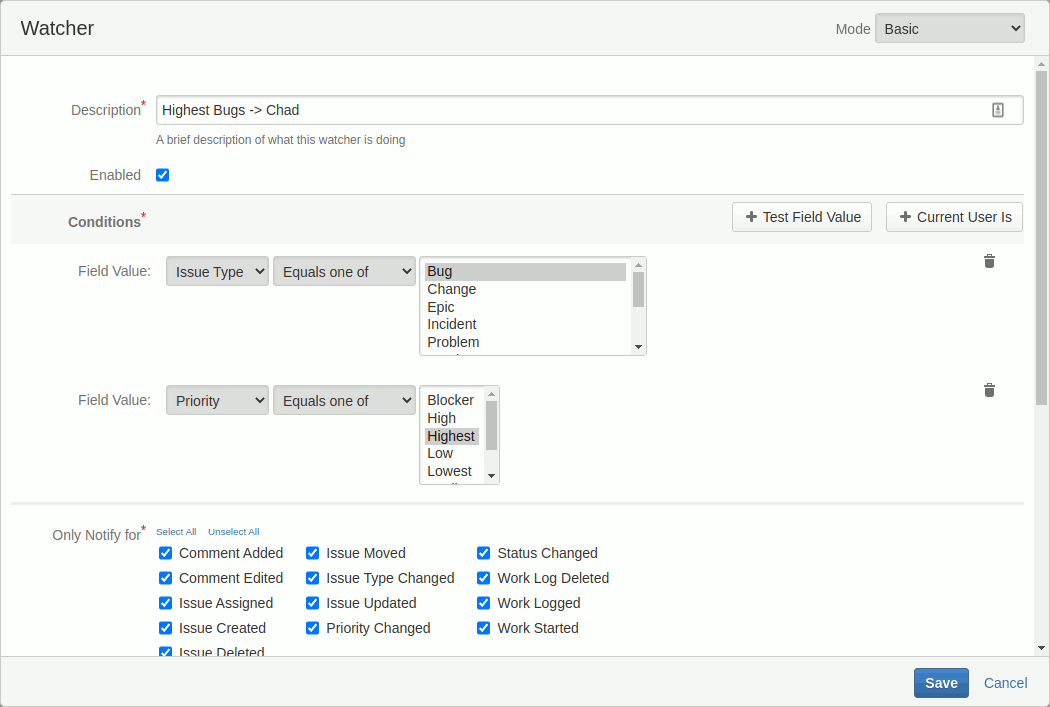Viewport: 1050px width, 707px height.
Task: Select Blocker in priority list
Action: (x=451, y=400)
